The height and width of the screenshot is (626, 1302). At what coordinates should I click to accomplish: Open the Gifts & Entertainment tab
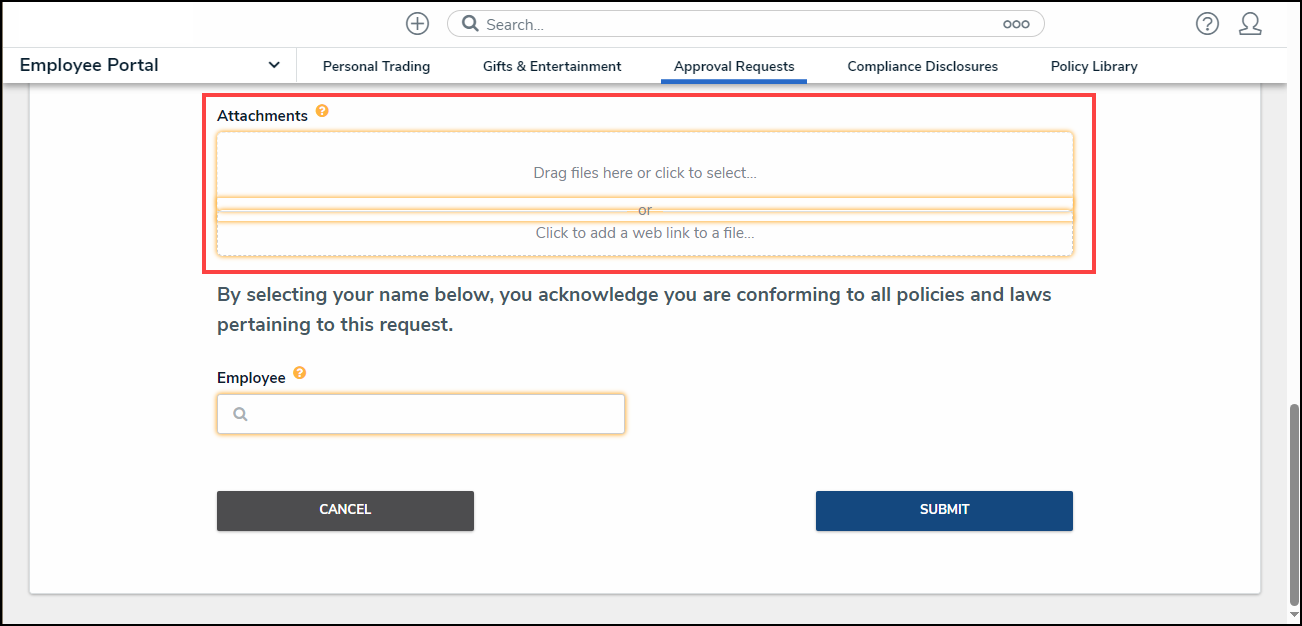coord(552,66)
